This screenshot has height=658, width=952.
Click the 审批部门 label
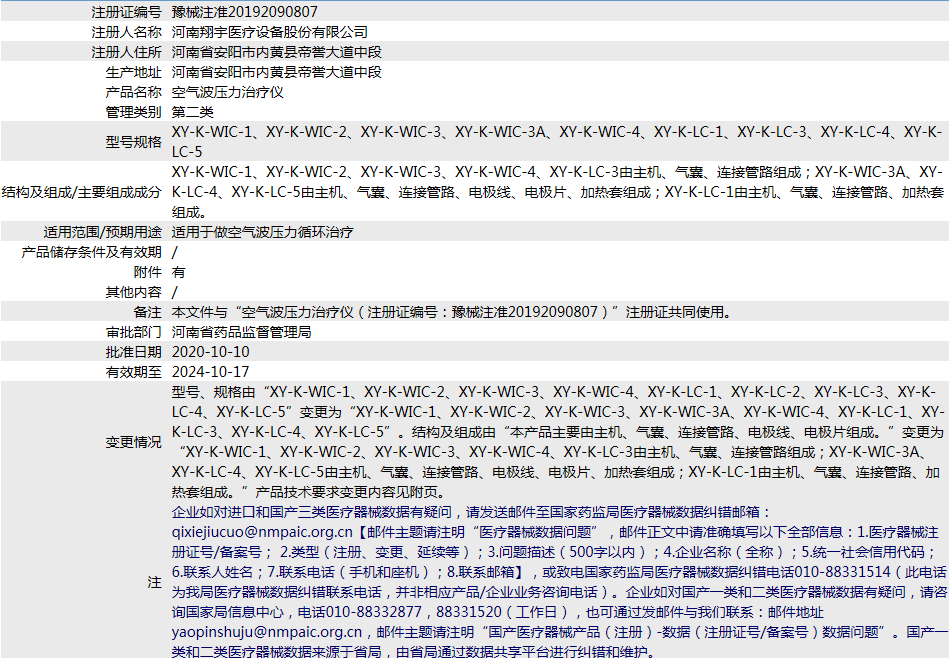(x=134, y=333)
